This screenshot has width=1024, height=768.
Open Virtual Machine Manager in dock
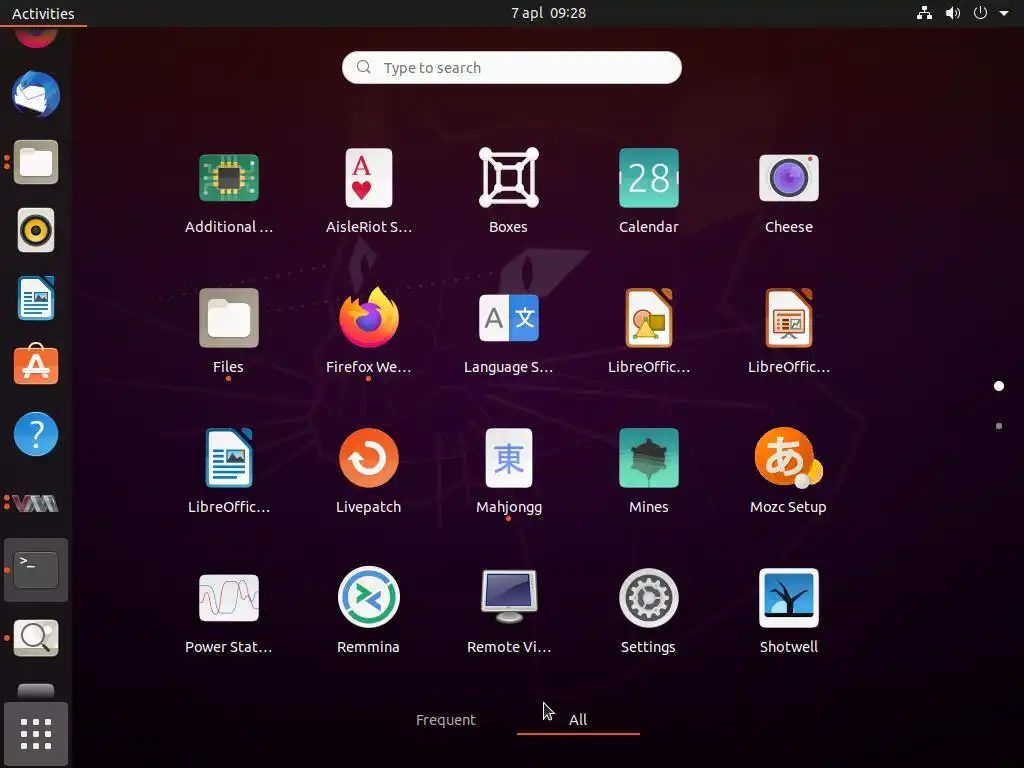point(36,503)
